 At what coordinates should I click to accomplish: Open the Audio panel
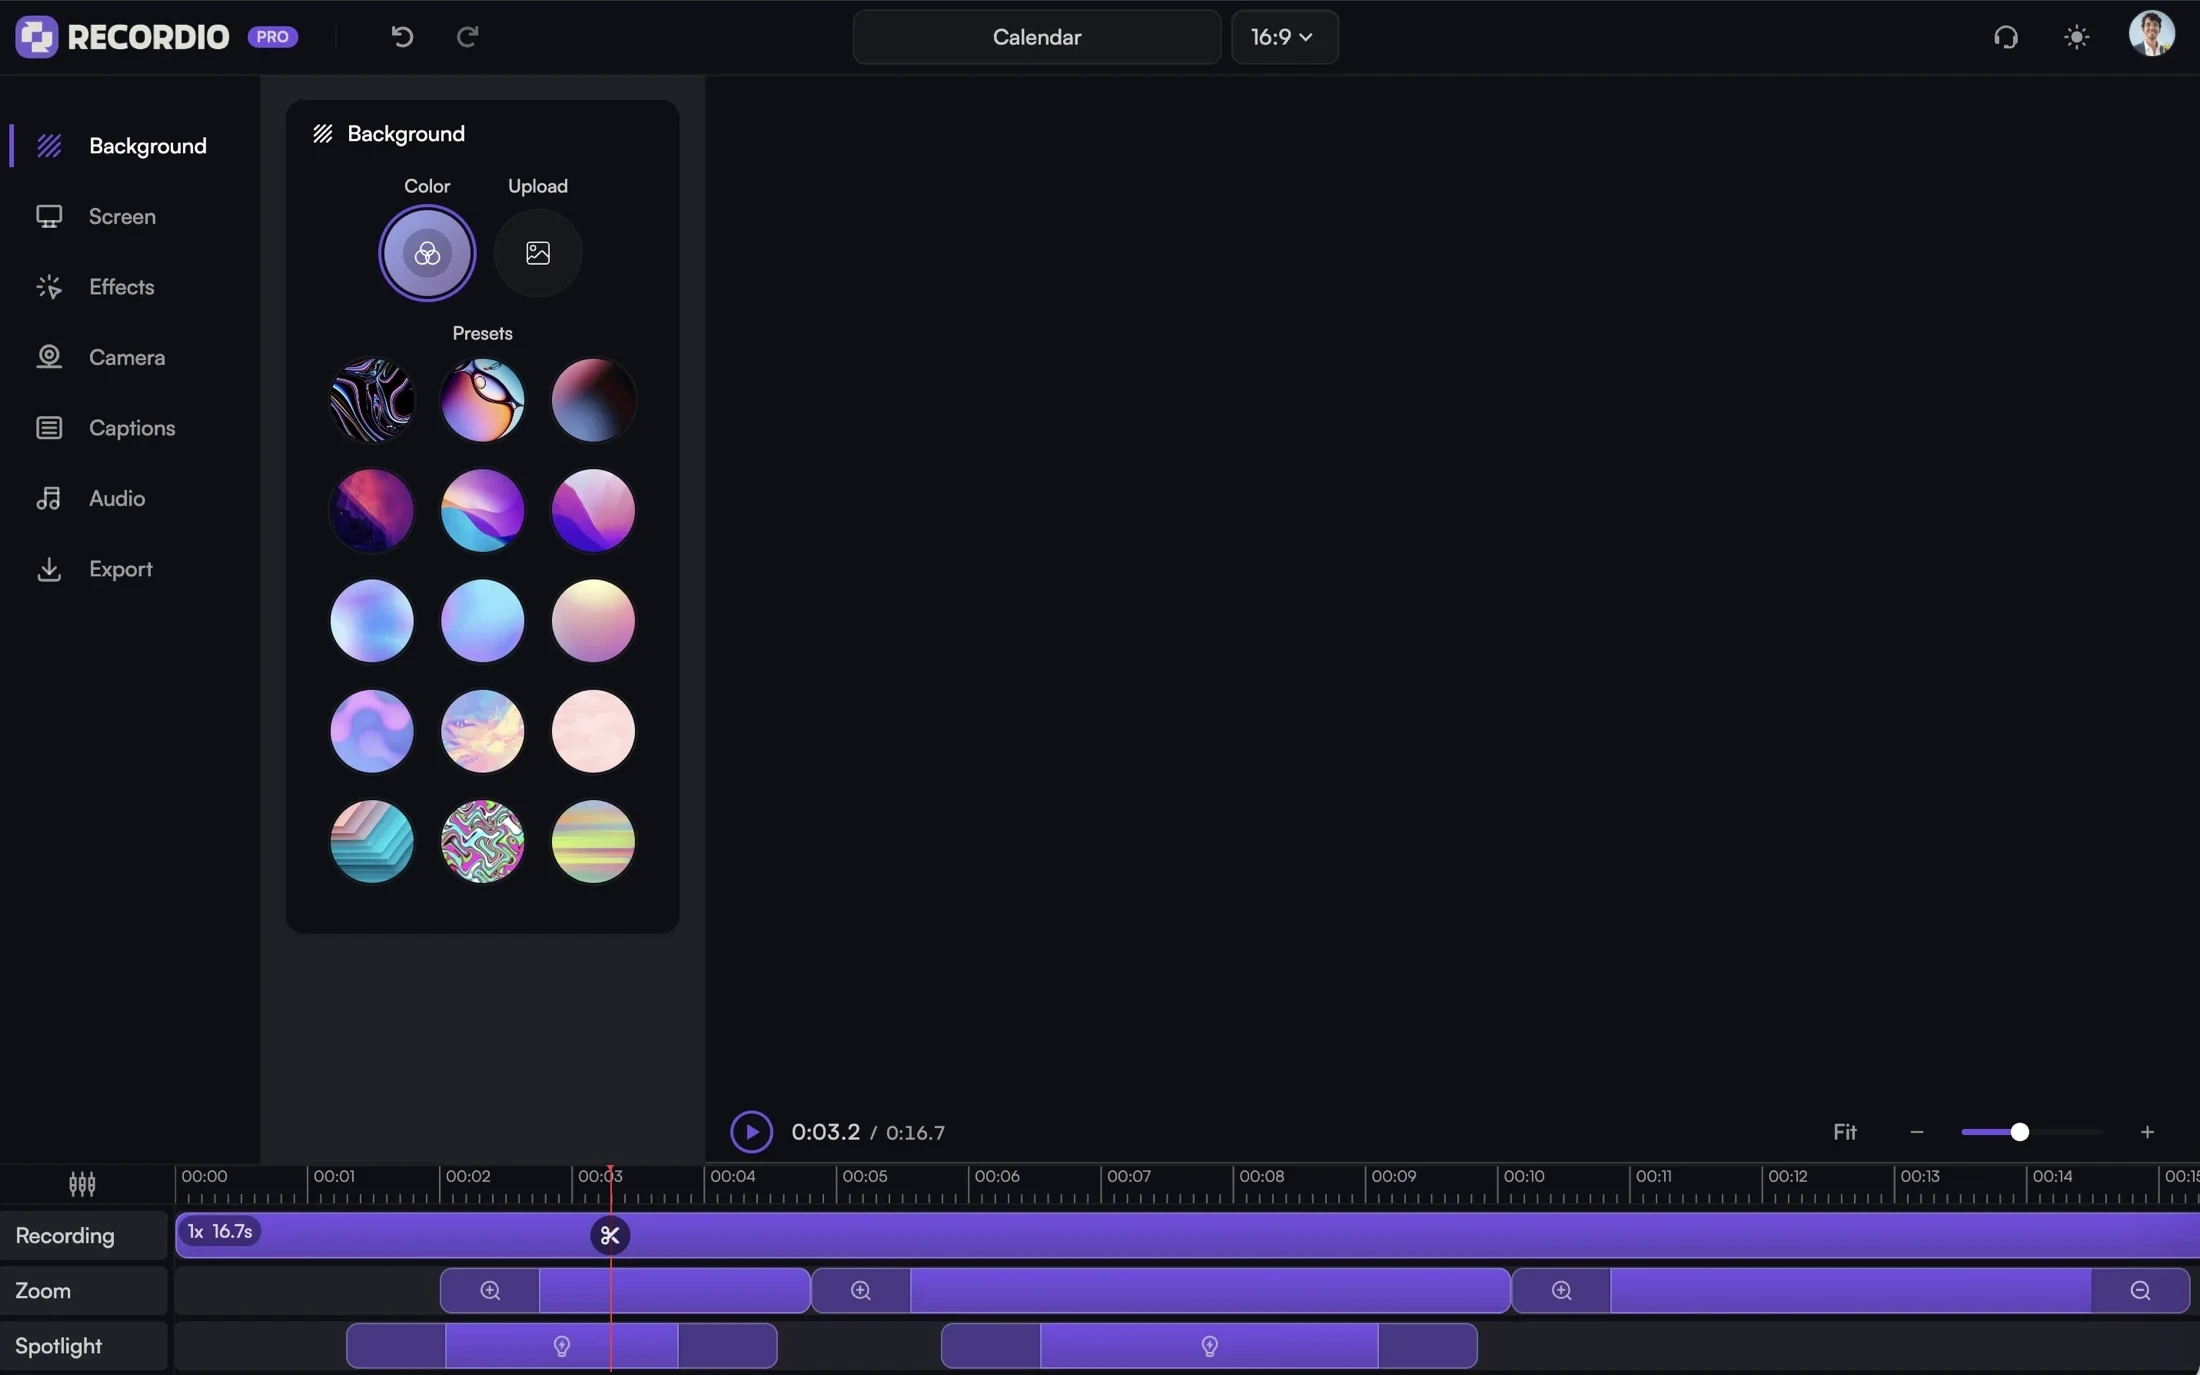point(115,498)
